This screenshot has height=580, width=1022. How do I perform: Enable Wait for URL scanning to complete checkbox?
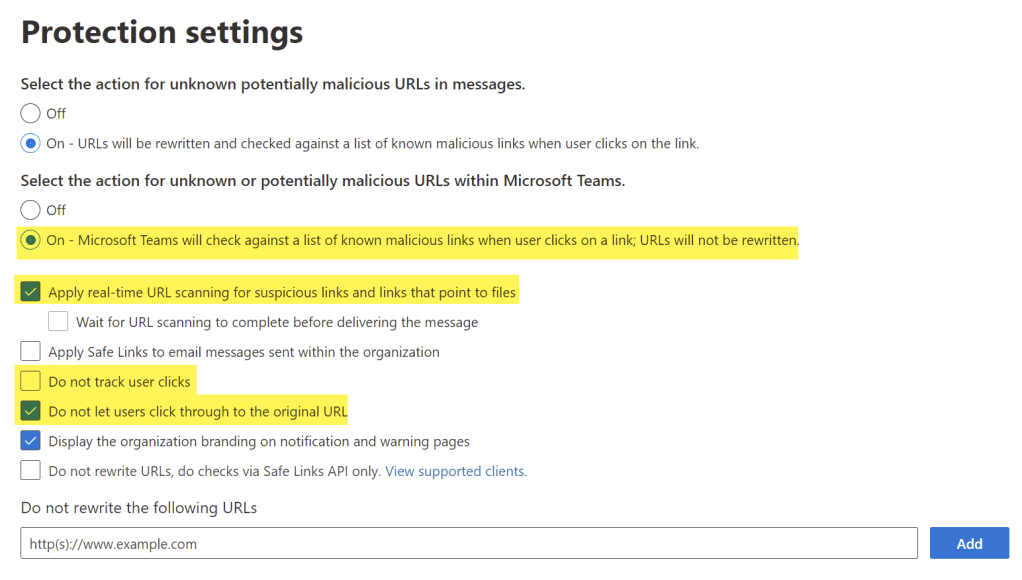pos(59,322)
